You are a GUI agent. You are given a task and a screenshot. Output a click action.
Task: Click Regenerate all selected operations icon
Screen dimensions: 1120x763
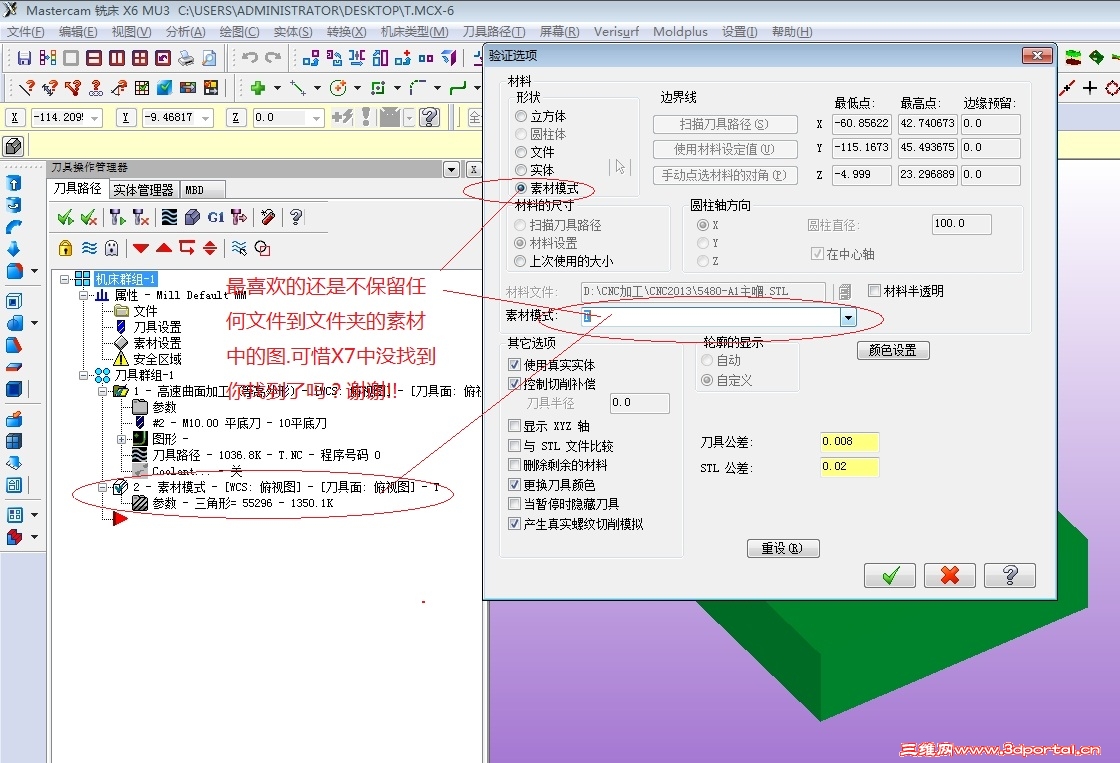pyautogui.click(x=119, y=217)
